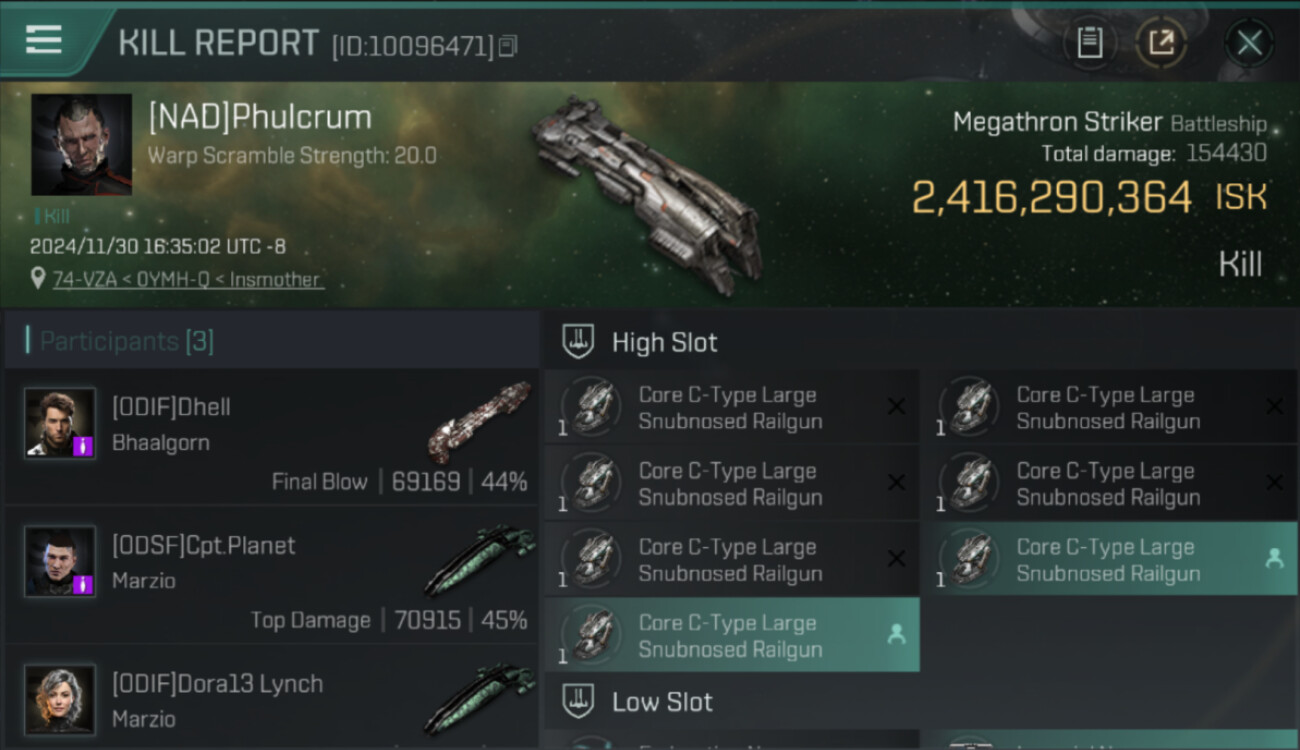Viewport: 1300px width, 750px height.
Task: Close the kill report window
Action: click(x=1249, y=43)
